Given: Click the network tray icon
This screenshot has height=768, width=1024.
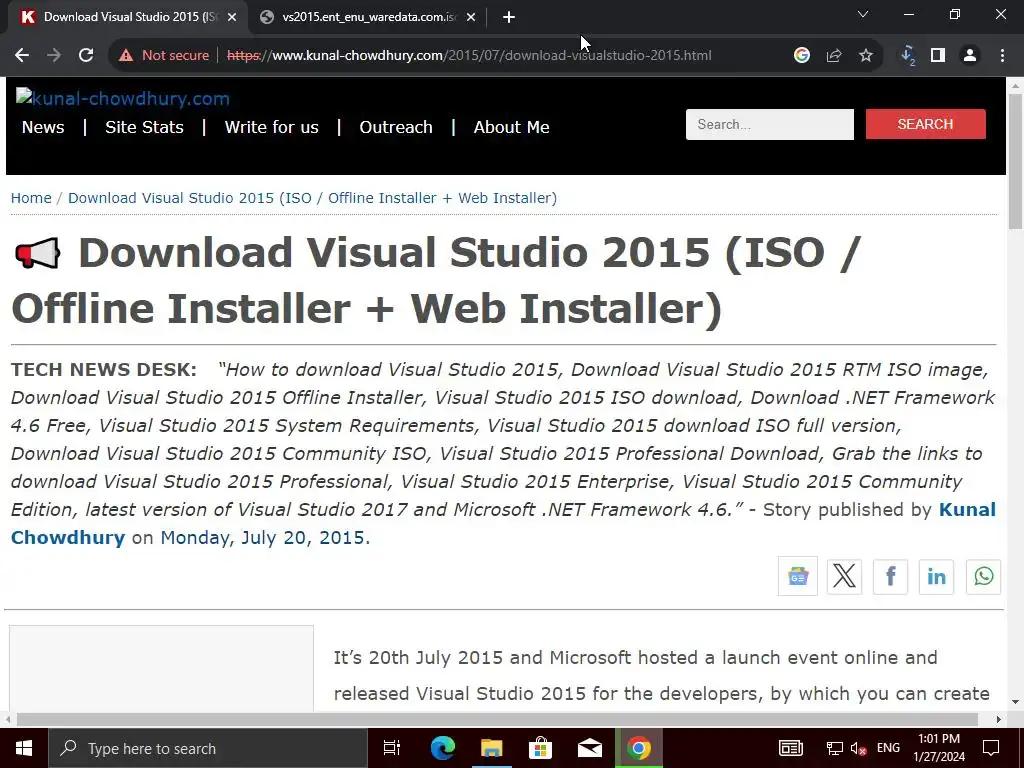Looking at the screenshot, I should pyautogui.click(x=834, y=748).
